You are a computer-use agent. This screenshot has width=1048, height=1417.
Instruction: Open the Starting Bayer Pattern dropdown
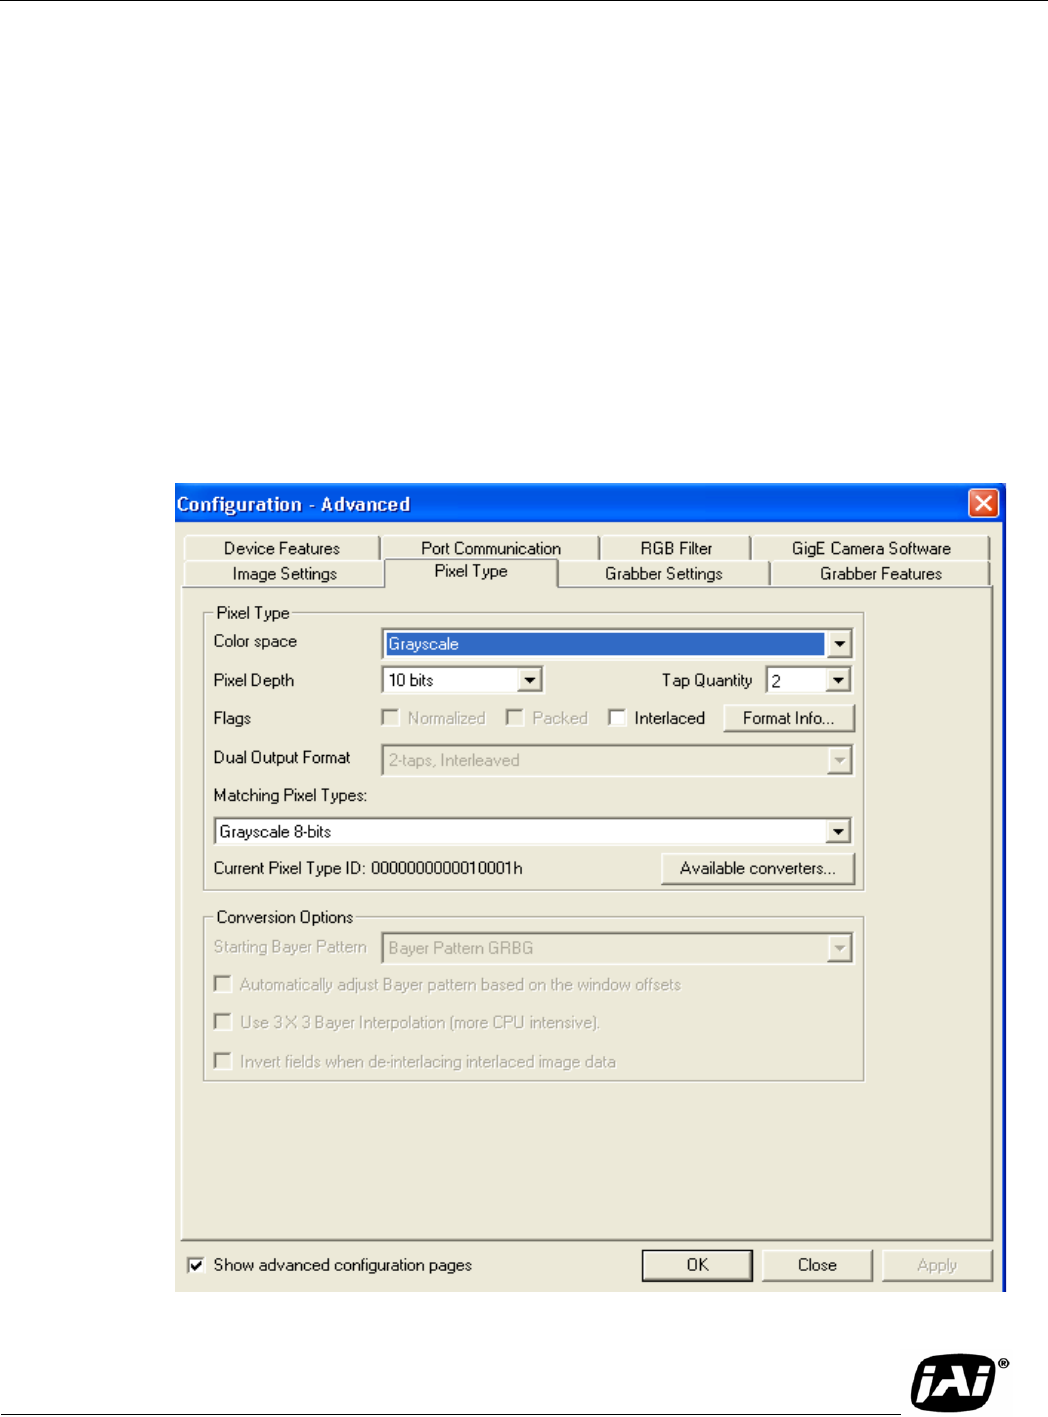[839, 948]
